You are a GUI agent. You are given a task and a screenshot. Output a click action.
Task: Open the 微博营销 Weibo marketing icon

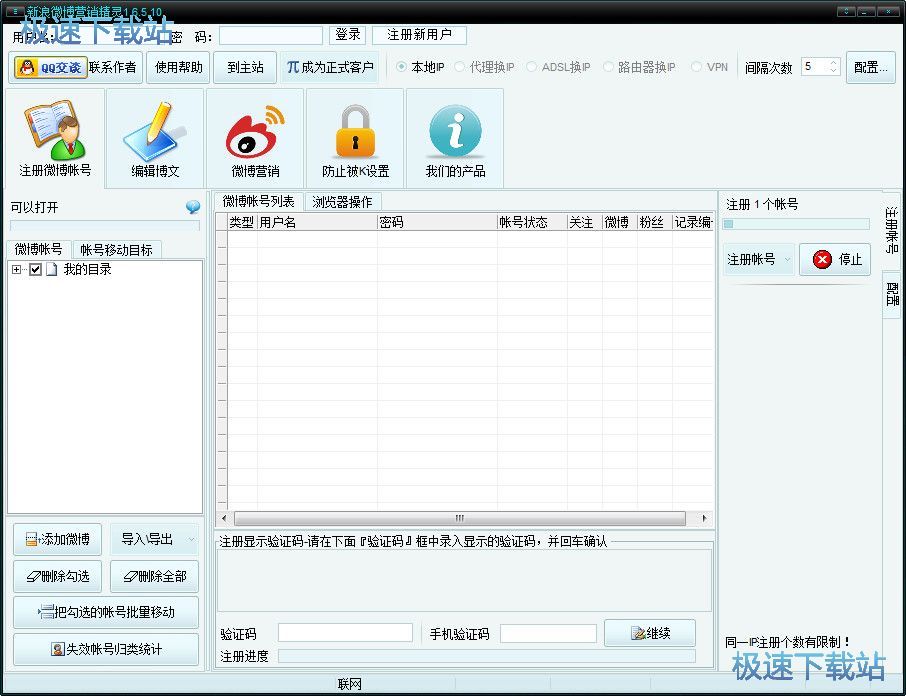coord(255,137)
